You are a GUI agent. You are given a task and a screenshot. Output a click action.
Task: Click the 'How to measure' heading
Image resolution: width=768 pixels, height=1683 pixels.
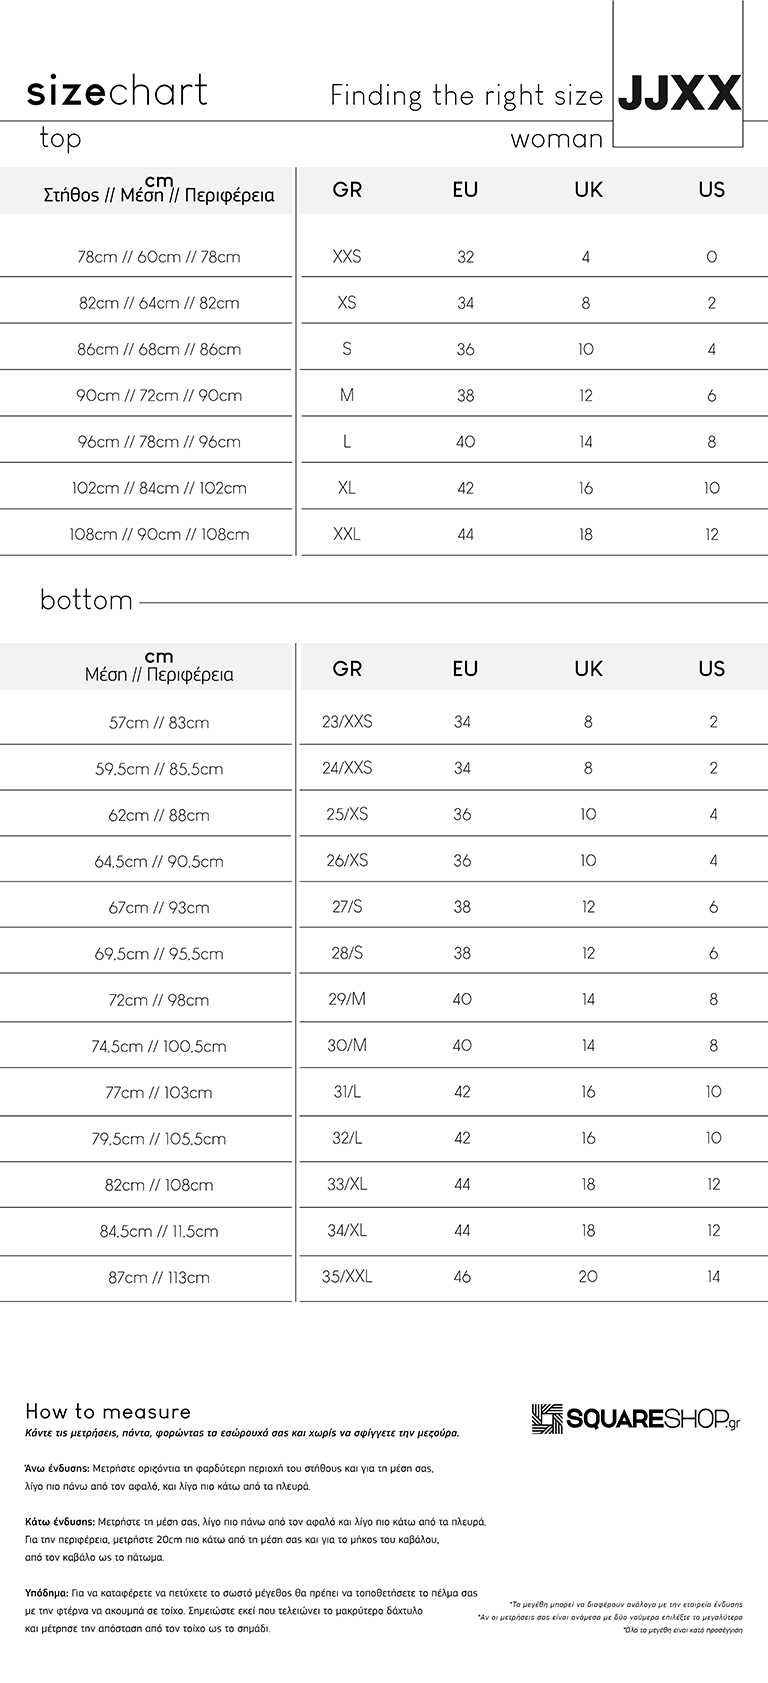coord(108,1411)
